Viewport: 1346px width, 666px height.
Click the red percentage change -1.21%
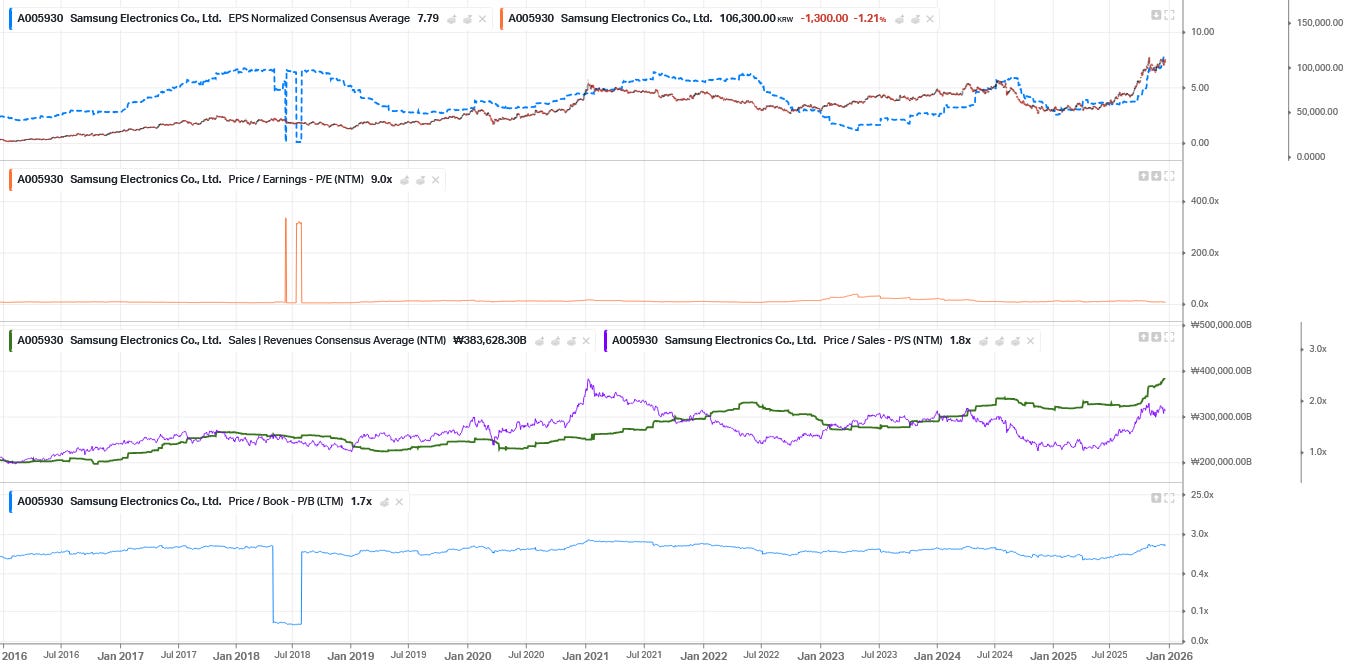pyautogui.click(x=870, y=19)
